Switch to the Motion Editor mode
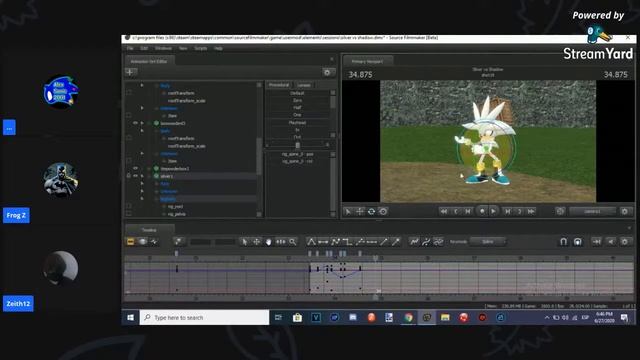640x360 pixels. coord(142,242)
